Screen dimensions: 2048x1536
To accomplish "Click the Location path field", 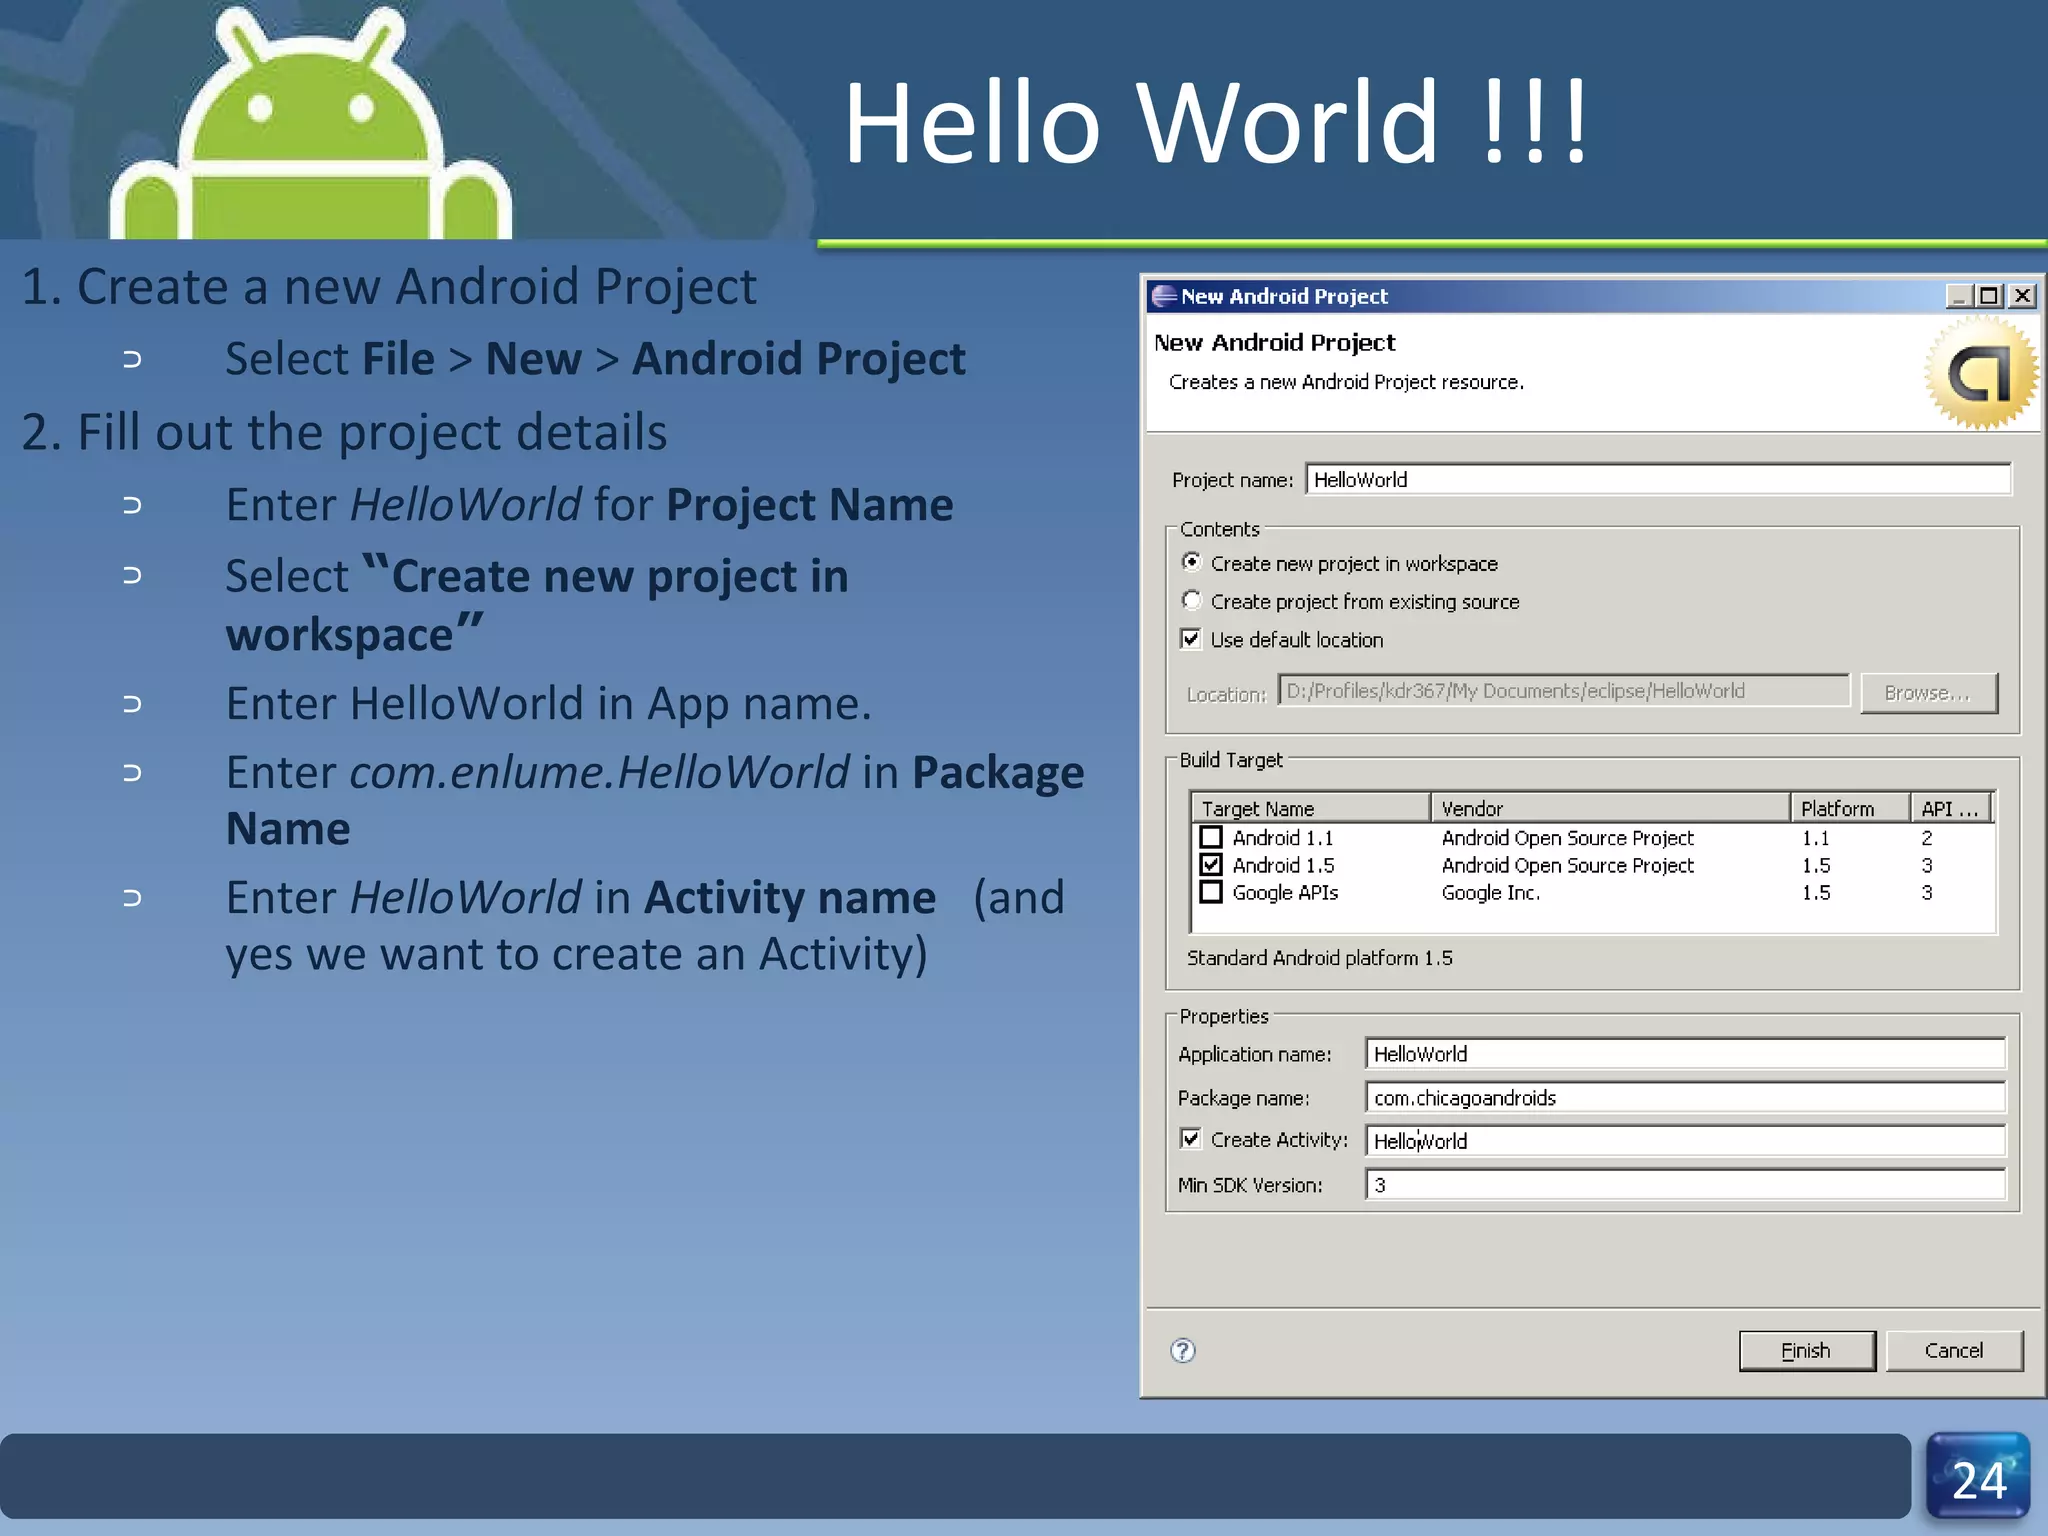I will [x=1564, y=691].
